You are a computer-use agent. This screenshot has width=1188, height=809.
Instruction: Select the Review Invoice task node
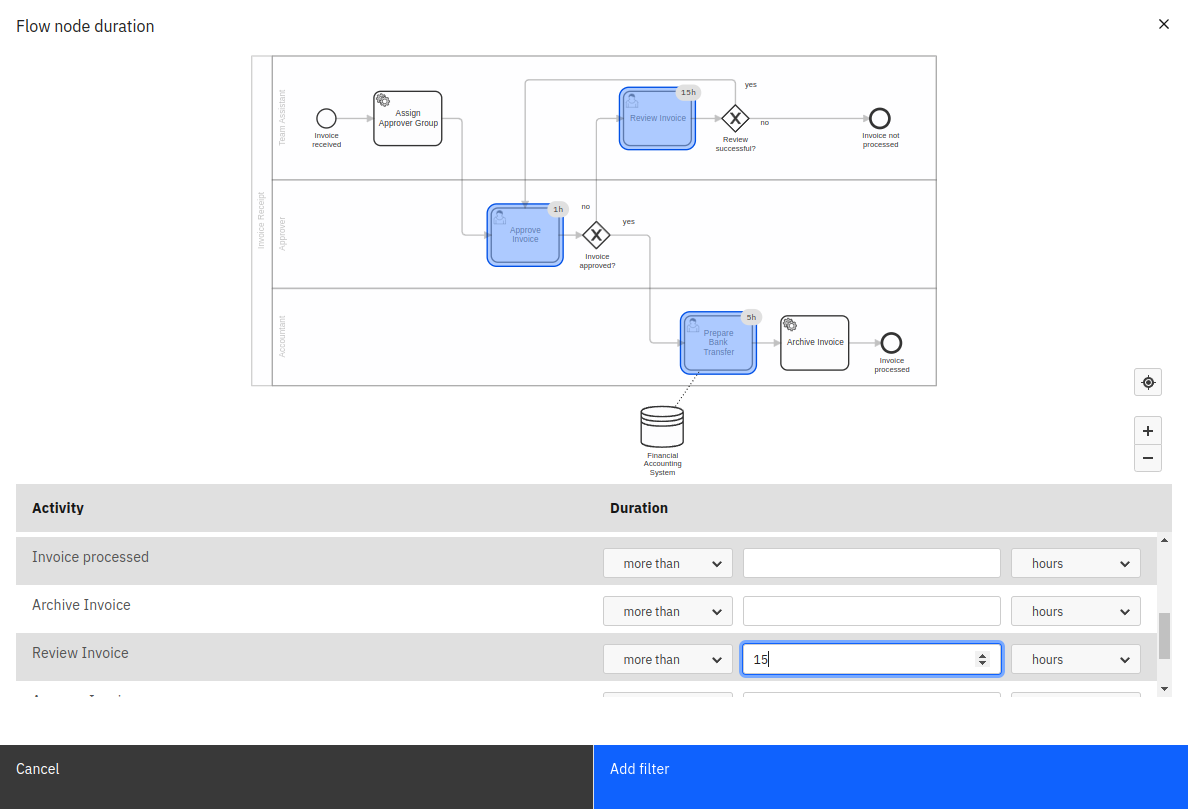(657, 118)
